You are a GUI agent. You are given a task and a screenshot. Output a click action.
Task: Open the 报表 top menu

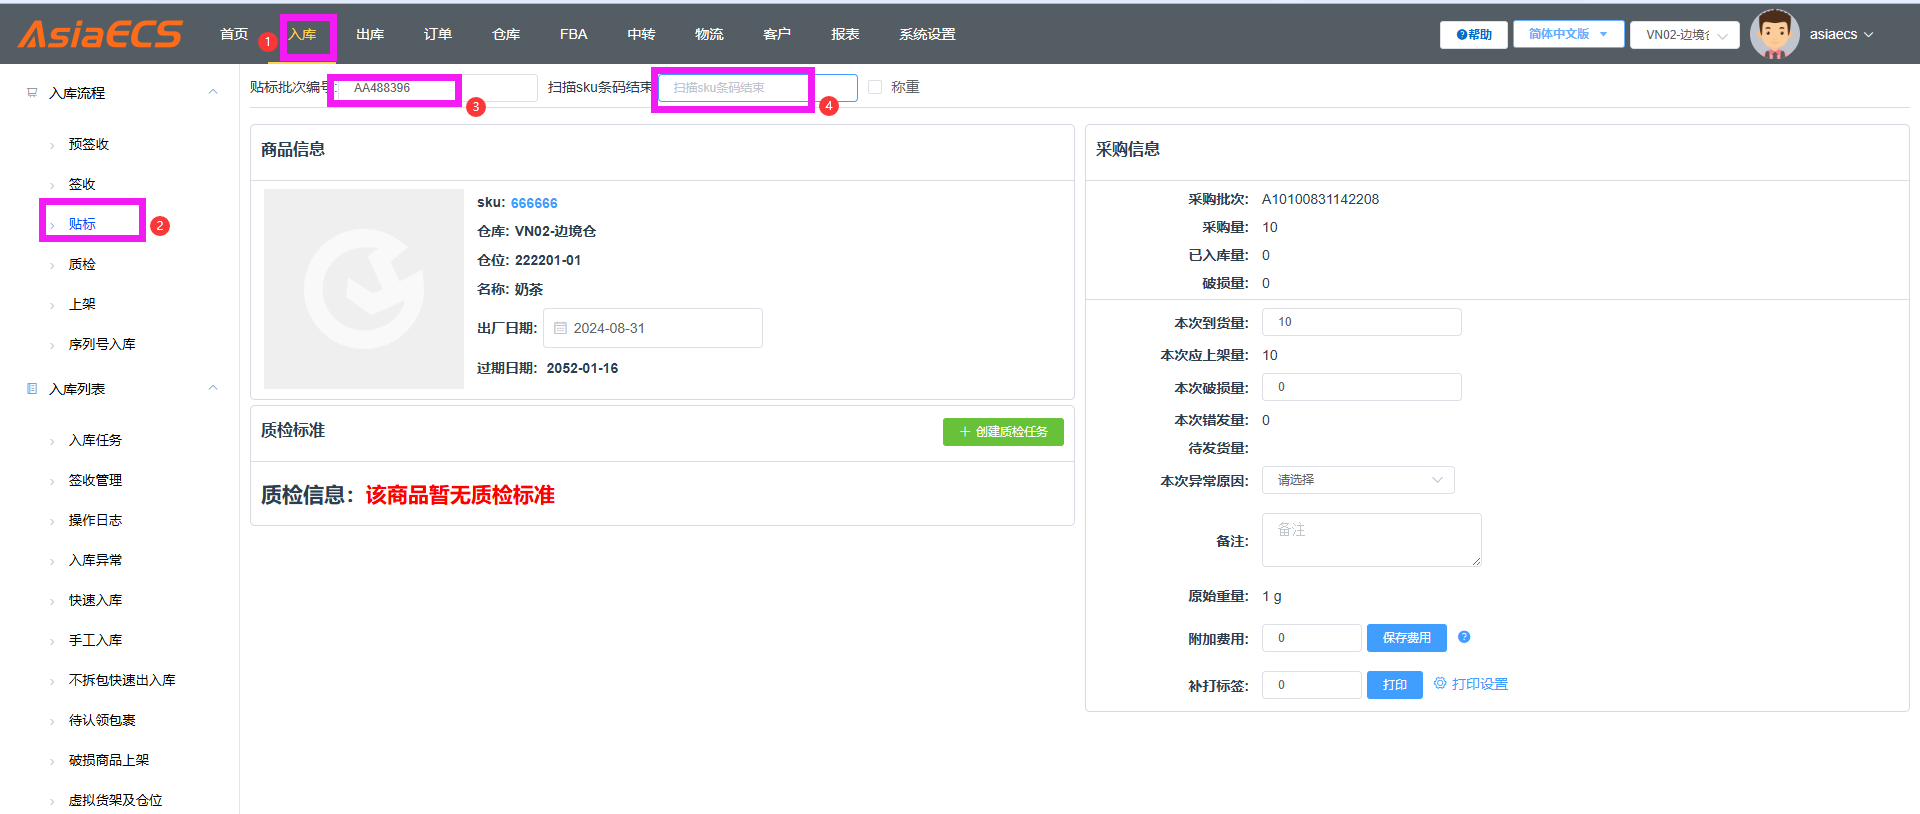[x=845, y=34]
